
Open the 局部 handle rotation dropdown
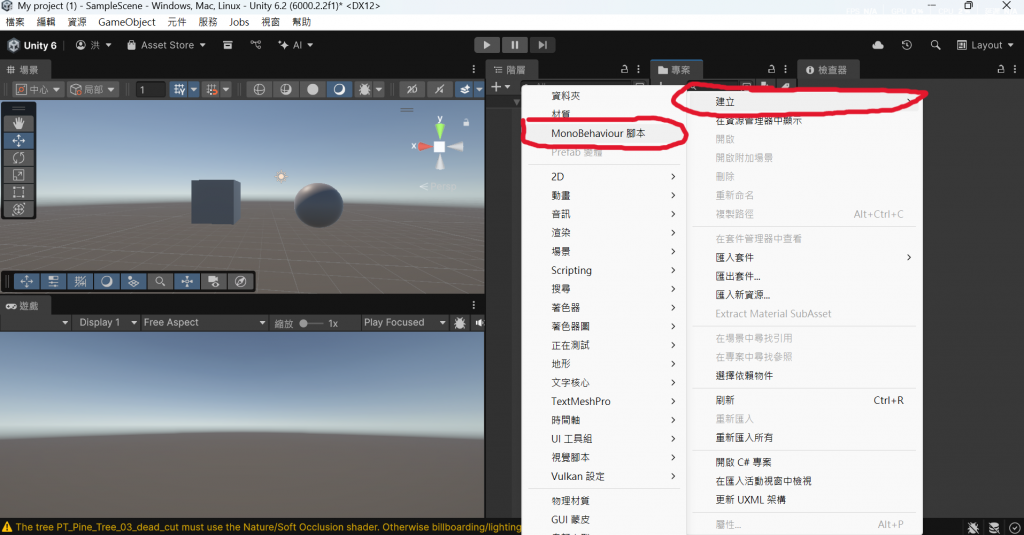(93, 89)
